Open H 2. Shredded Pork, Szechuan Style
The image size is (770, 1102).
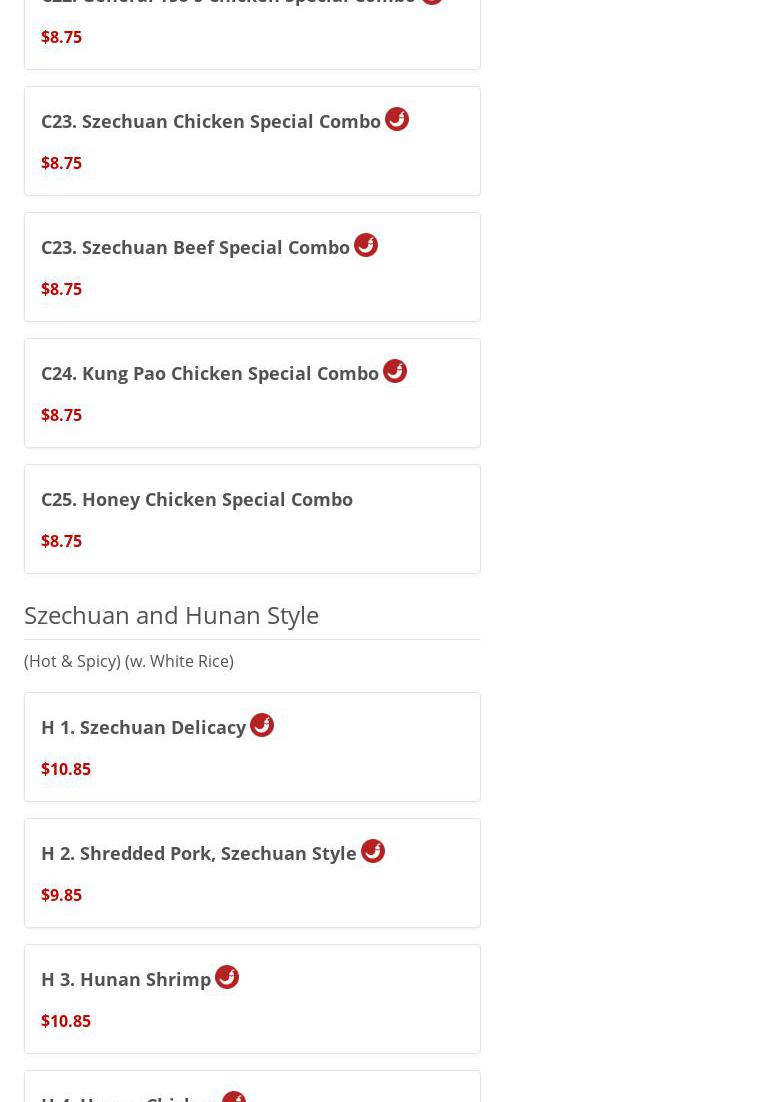[199, 854]
